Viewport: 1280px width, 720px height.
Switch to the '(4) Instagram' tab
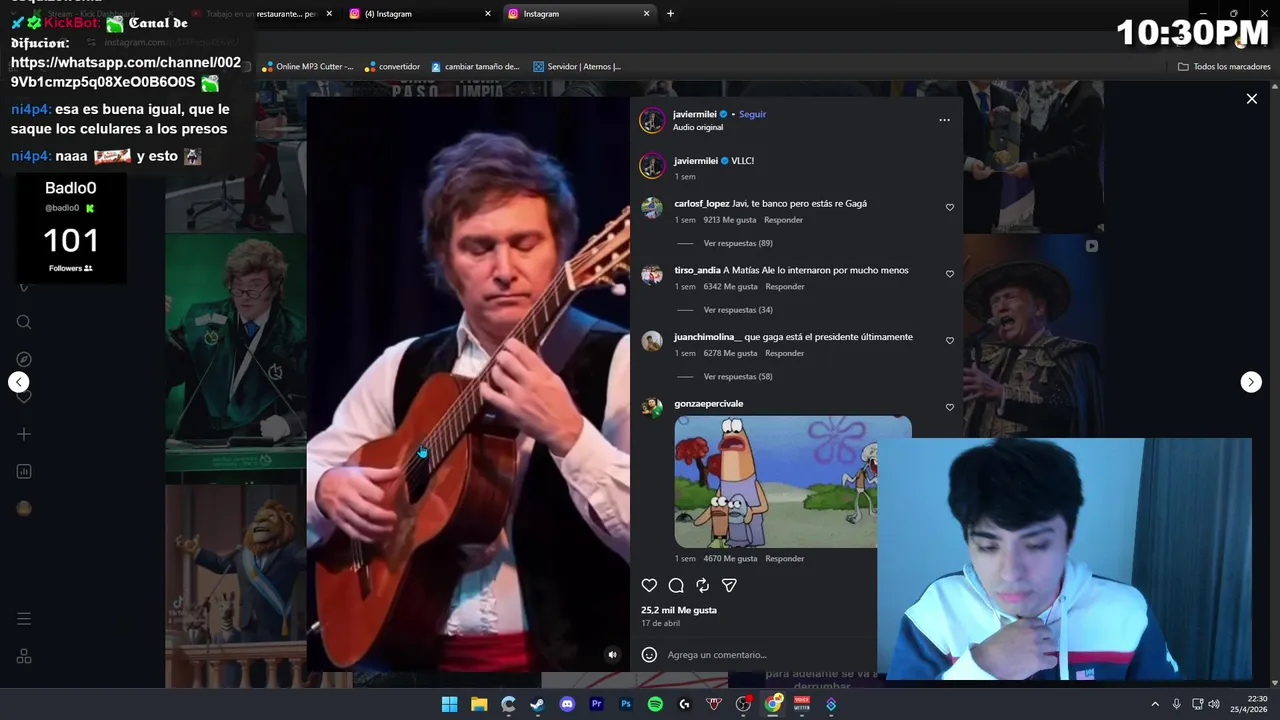point(420,14)
